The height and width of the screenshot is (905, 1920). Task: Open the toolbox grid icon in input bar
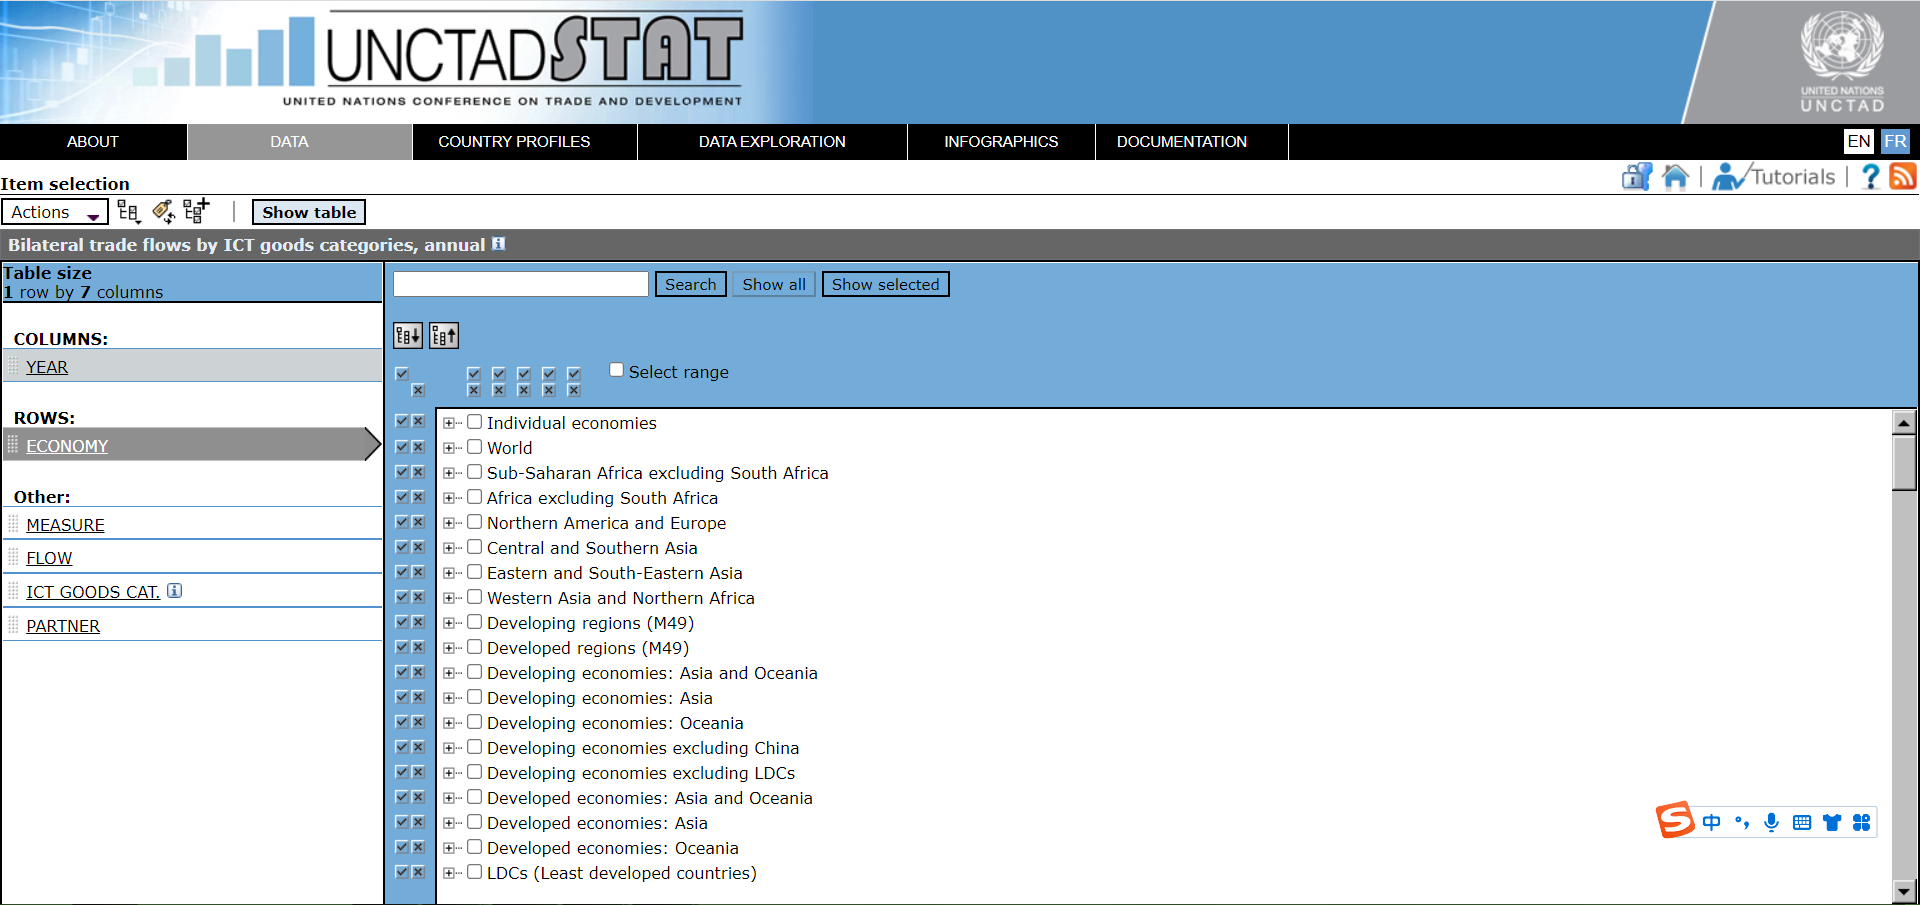[1861, 822]
